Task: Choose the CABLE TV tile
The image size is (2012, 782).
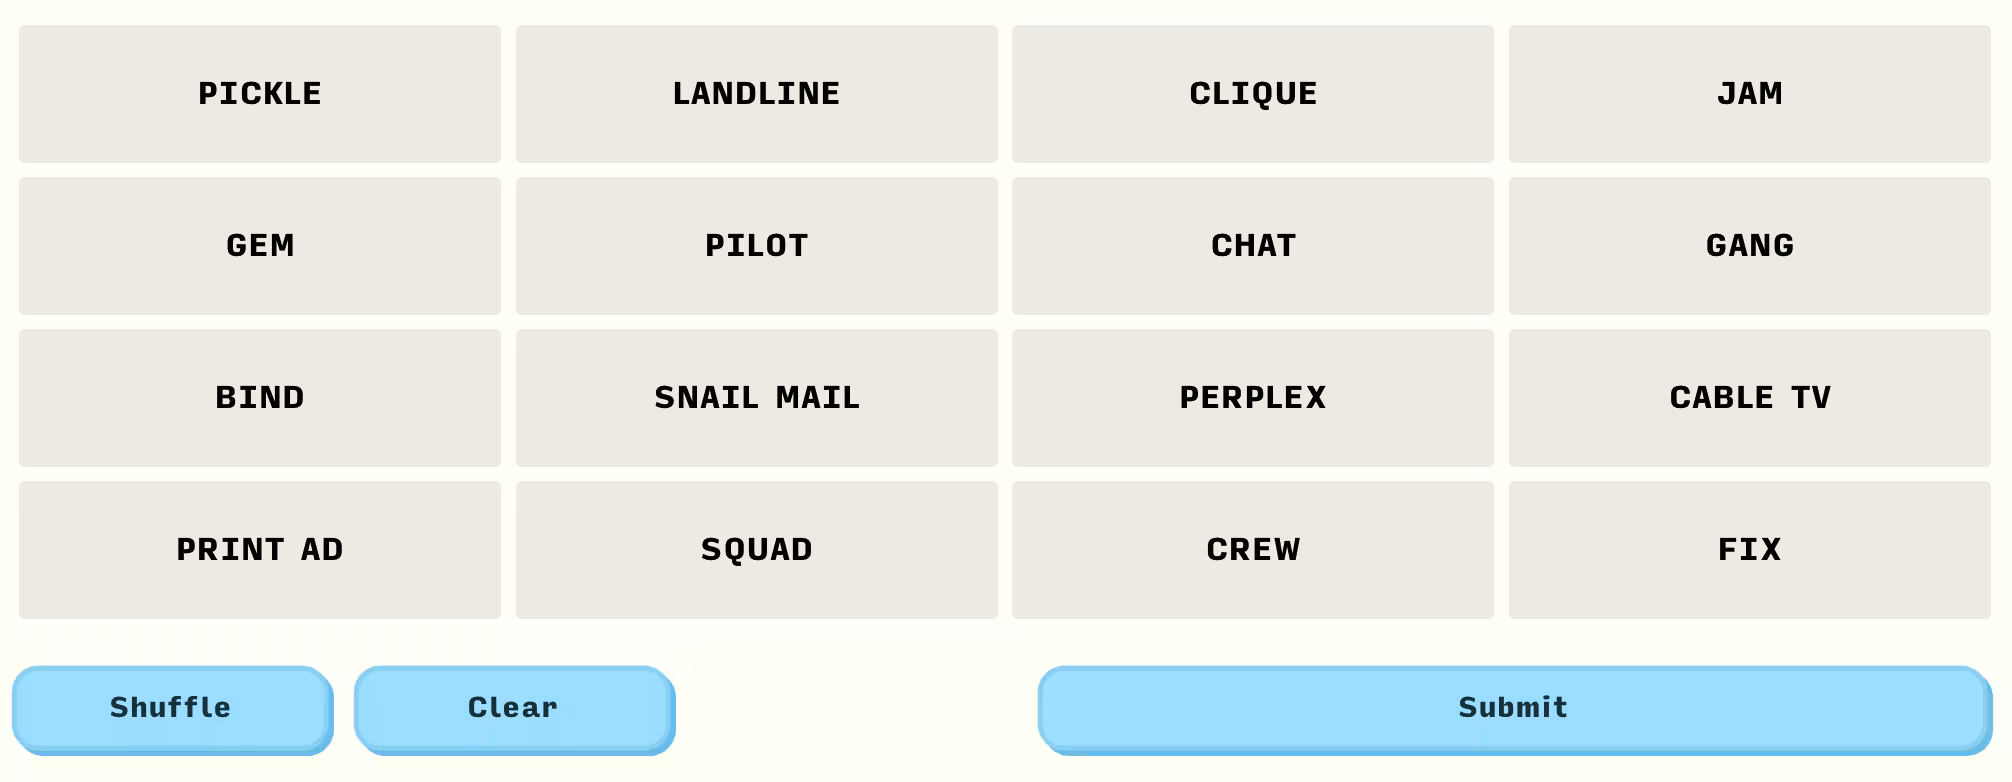Action: click(1749, 398)
